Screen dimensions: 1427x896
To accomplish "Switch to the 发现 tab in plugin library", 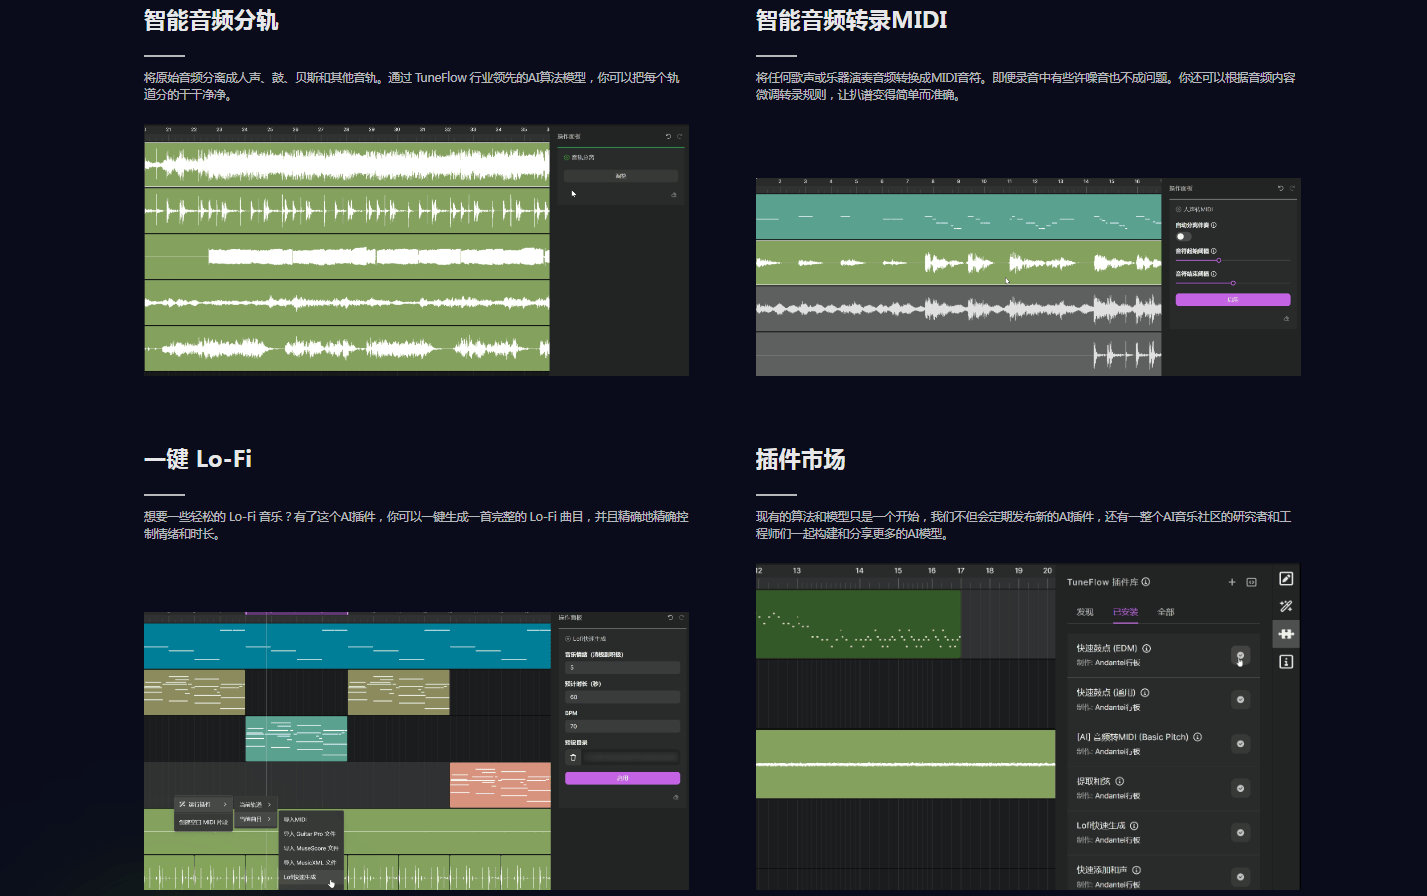I will click(1085, 612).
